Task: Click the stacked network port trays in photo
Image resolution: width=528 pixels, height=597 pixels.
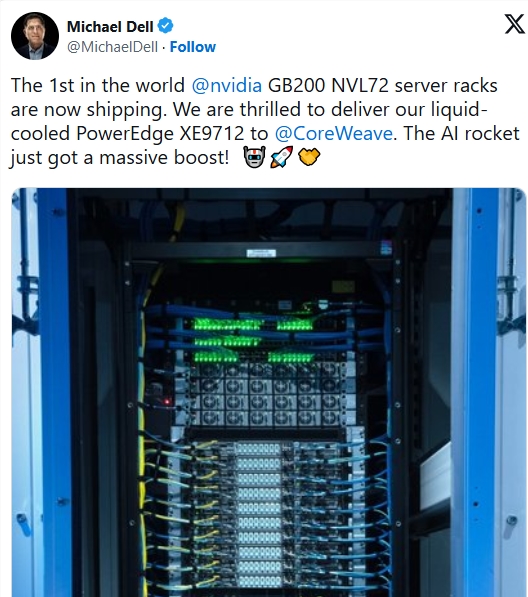Action: pos(259,516)
